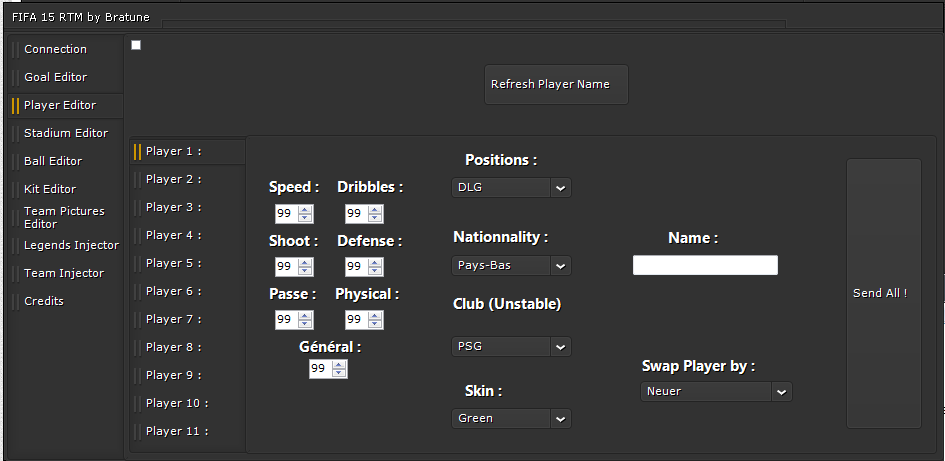Open the Club dropdown showing PSG
Viewport: 945px width, 461px height.
tap(511, 347)
